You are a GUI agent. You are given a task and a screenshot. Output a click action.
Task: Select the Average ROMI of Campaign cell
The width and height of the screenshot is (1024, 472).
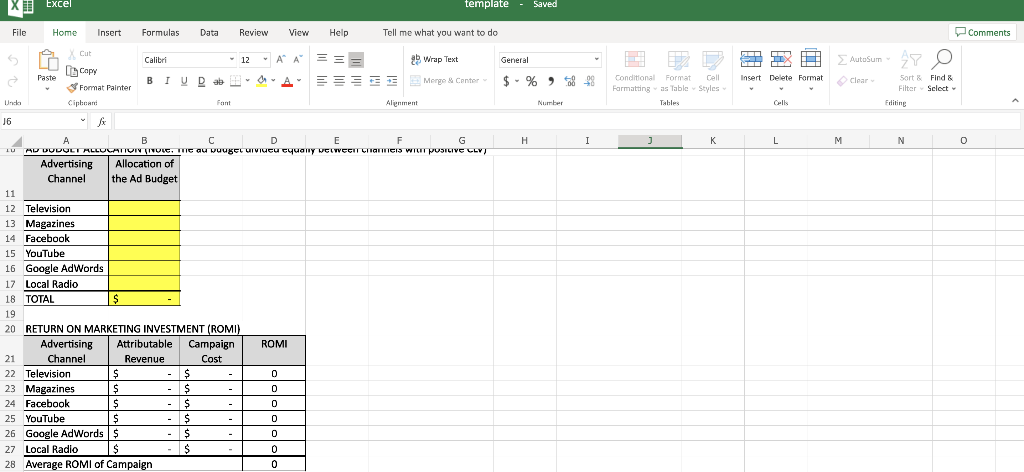click(133, 464)
